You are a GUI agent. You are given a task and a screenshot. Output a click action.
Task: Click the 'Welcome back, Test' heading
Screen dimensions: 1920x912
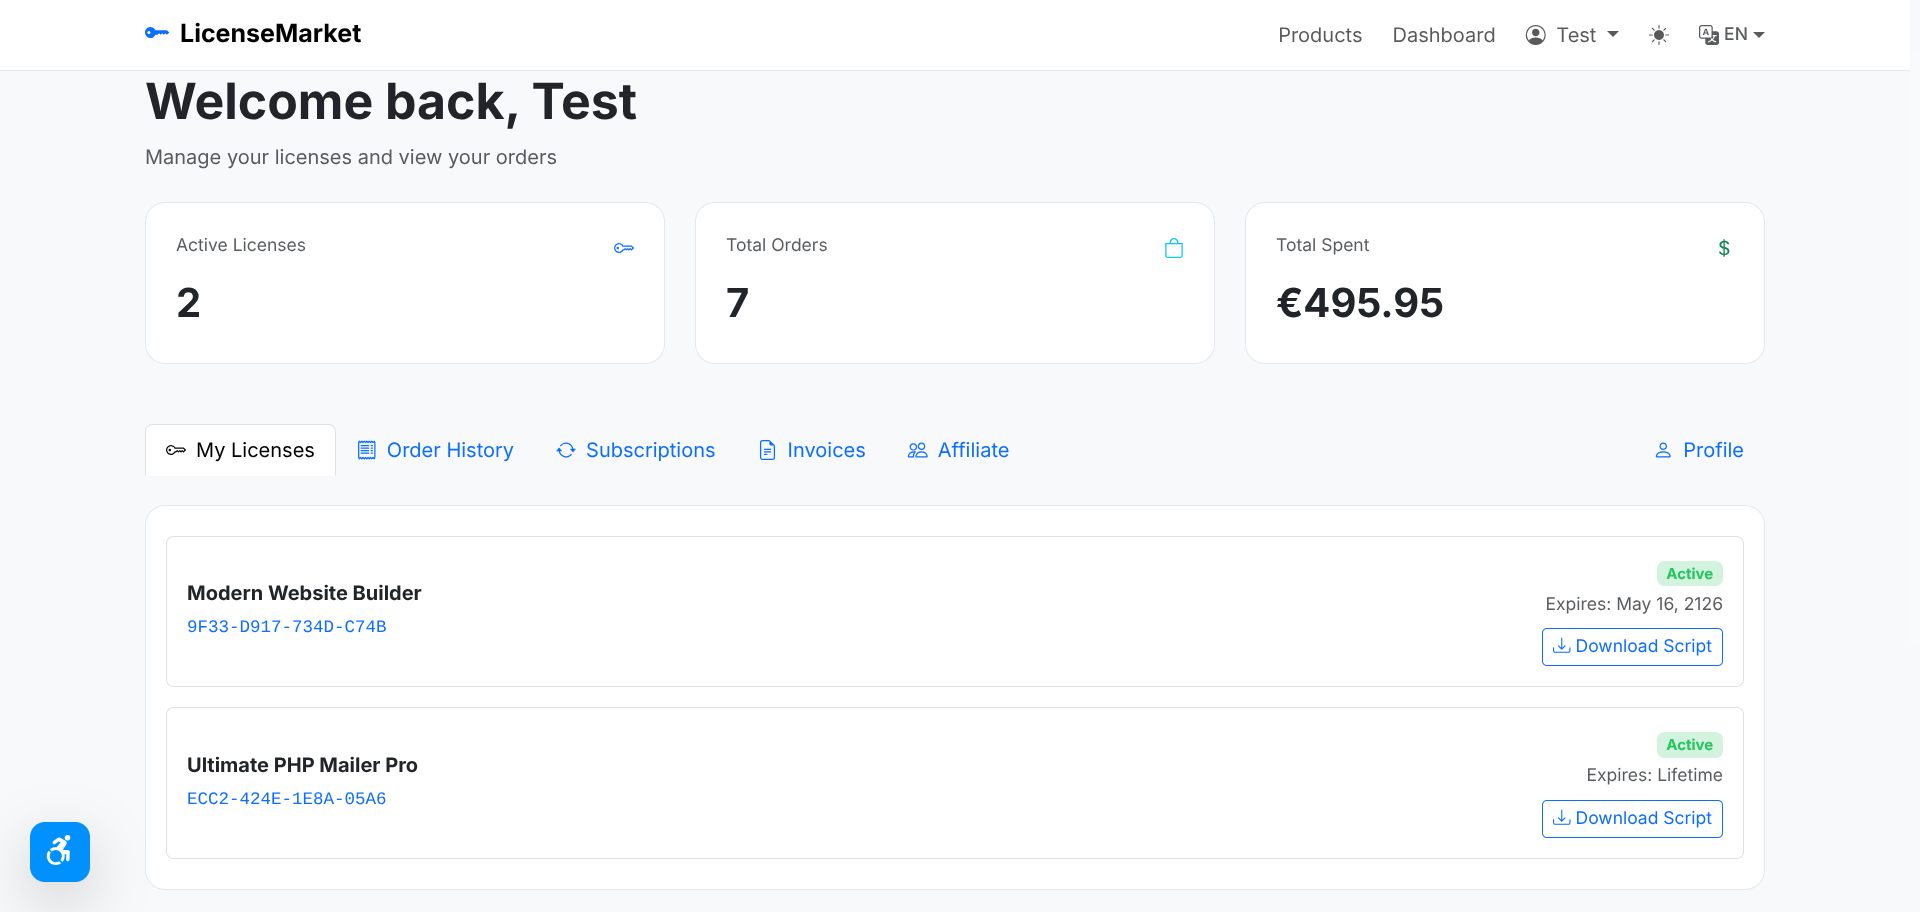point(391,102)
